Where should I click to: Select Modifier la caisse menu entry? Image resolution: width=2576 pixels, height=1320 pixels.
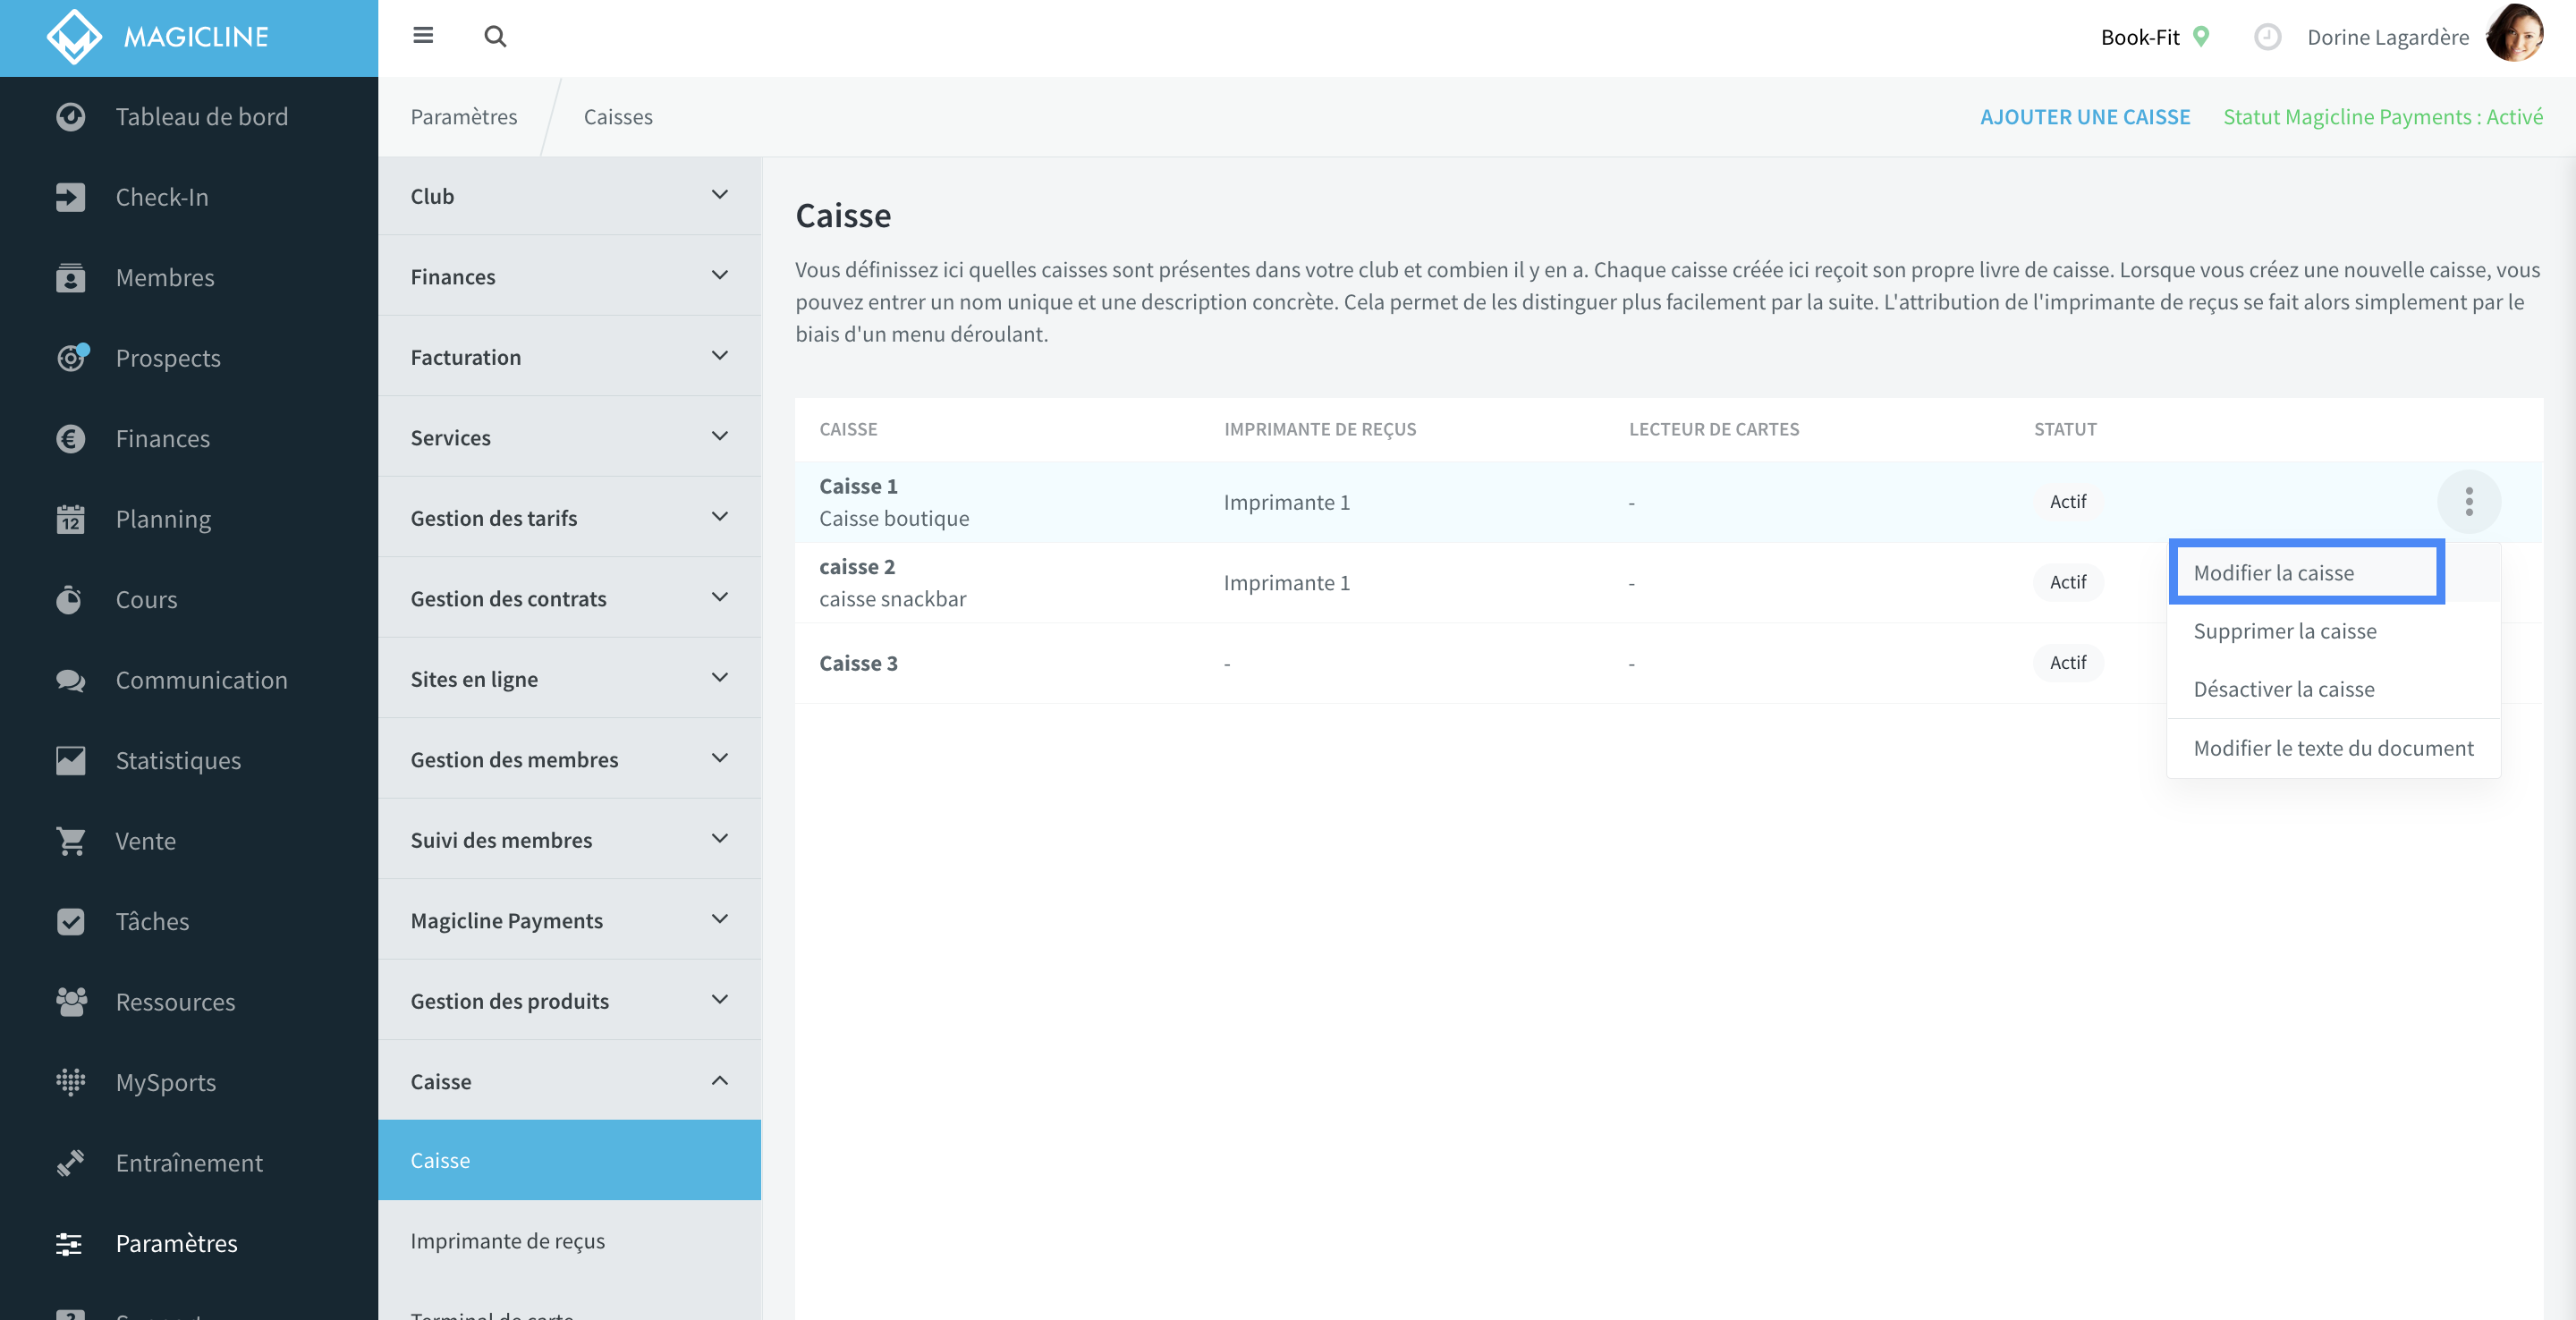pos(2306,573)
